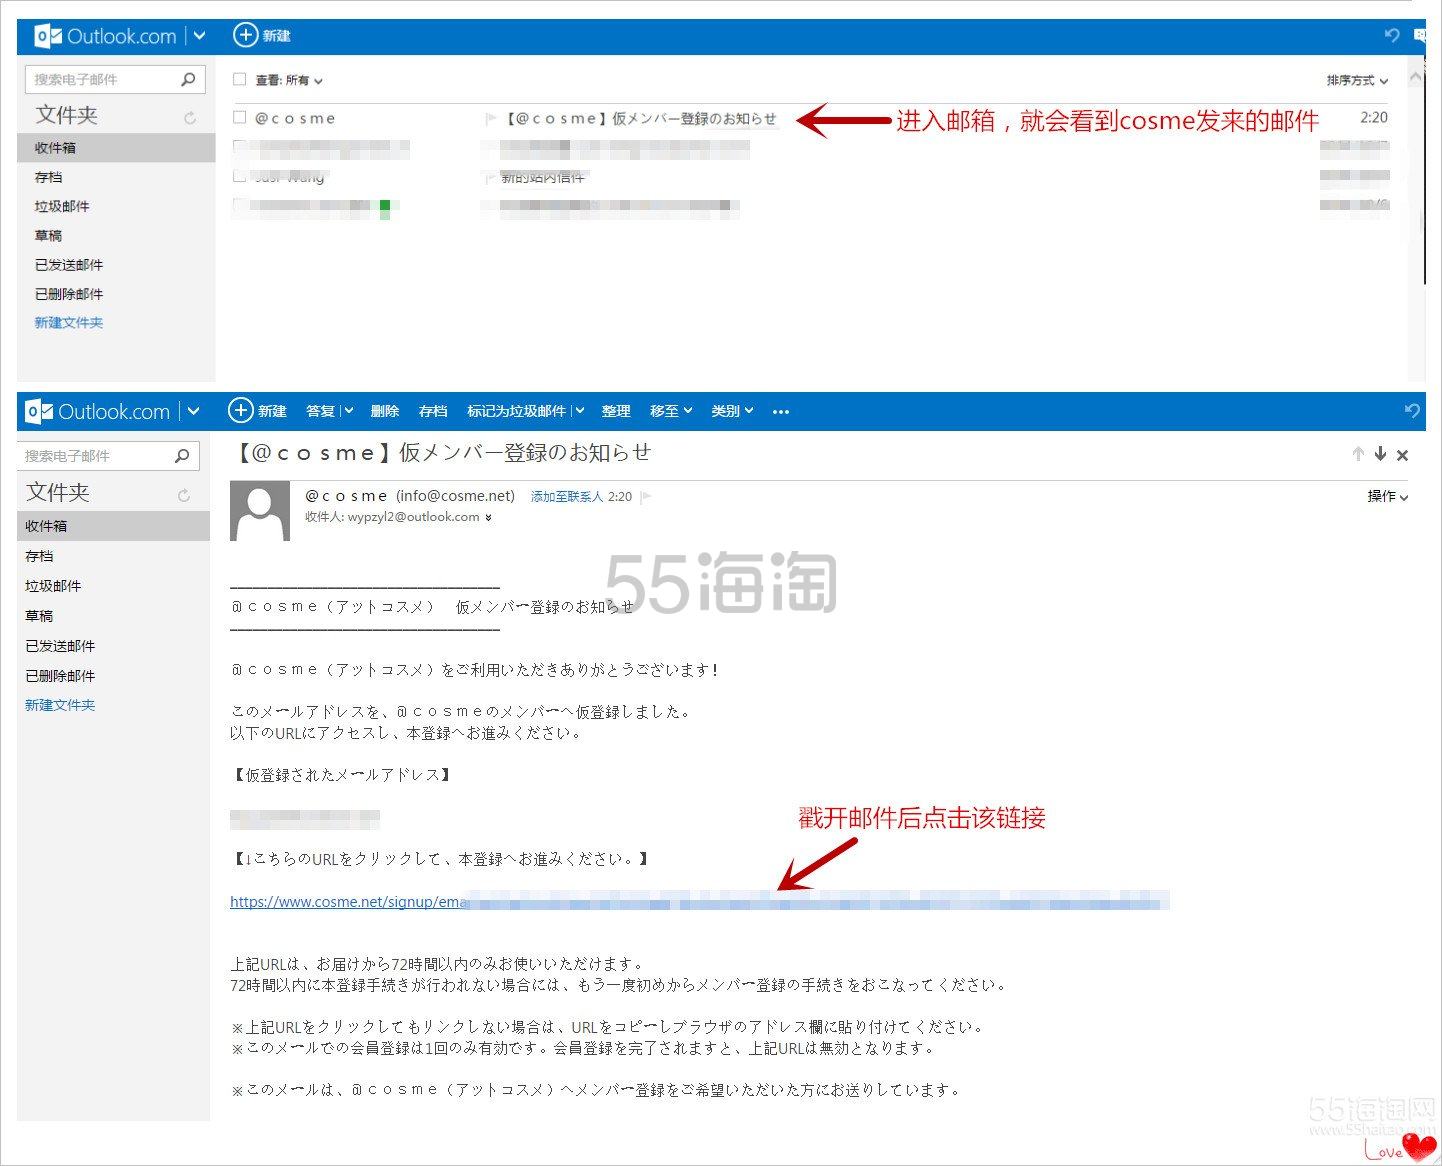1442x1166 pixels.
Task: Click 新建文件夹 link in bottom message window
Action: tap(60, 705)
